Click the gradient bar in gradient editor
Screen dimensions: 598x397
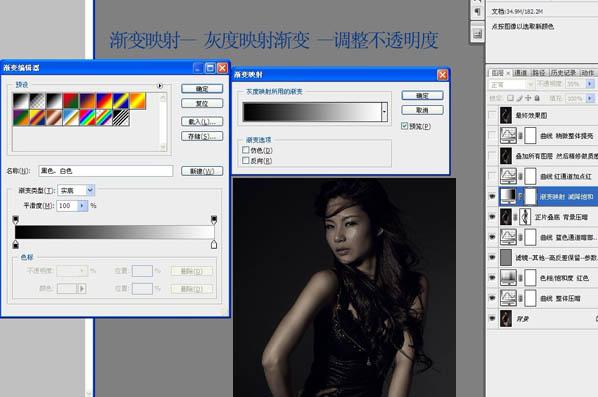point(114,232)
